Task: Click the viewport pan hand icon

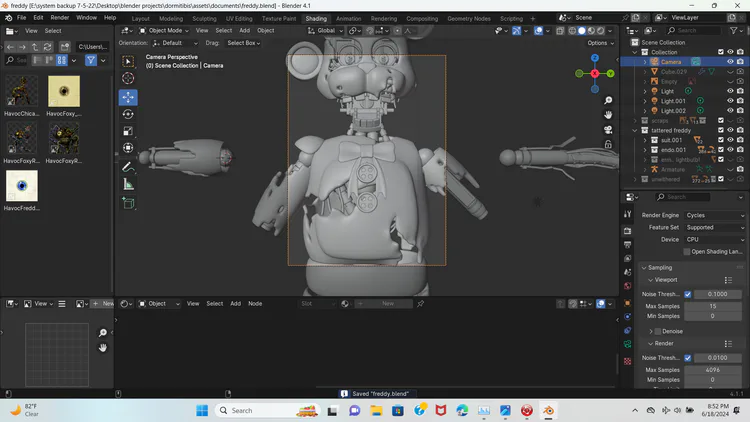Action: 608,115
